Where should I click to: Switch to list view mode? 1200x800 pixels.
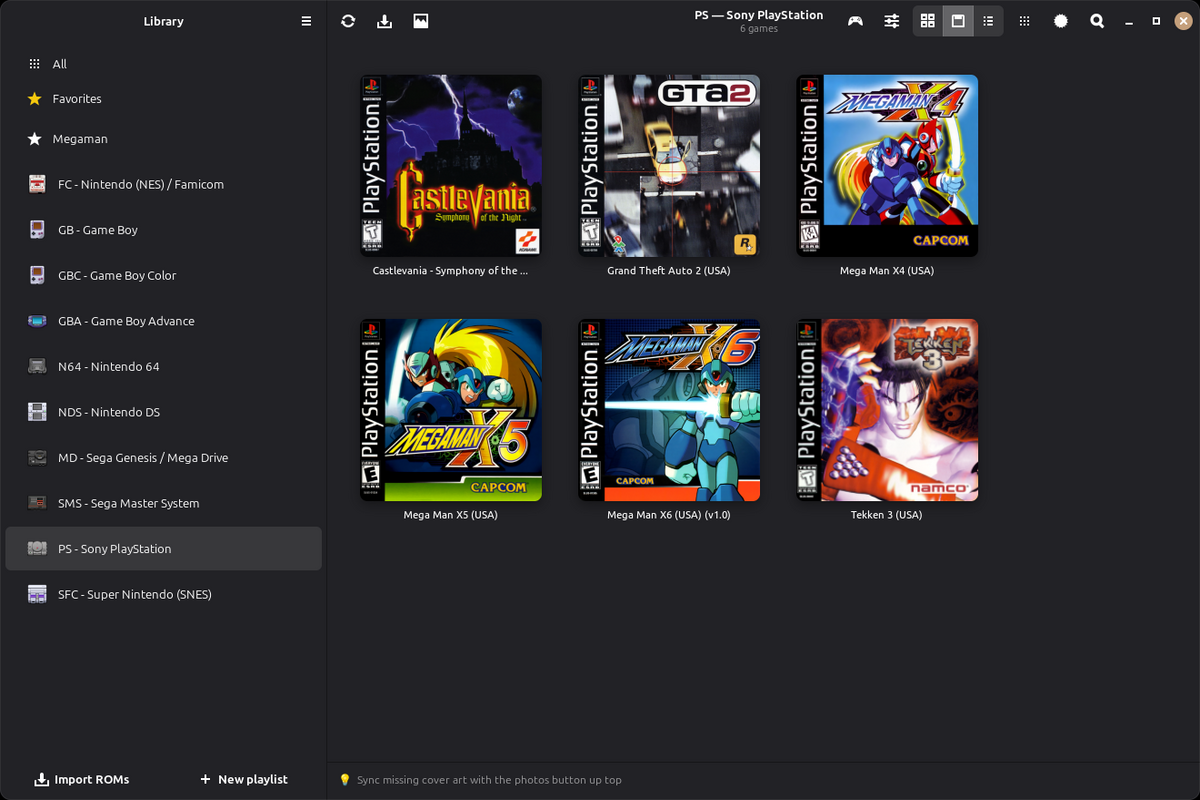(x=988, y=21)
